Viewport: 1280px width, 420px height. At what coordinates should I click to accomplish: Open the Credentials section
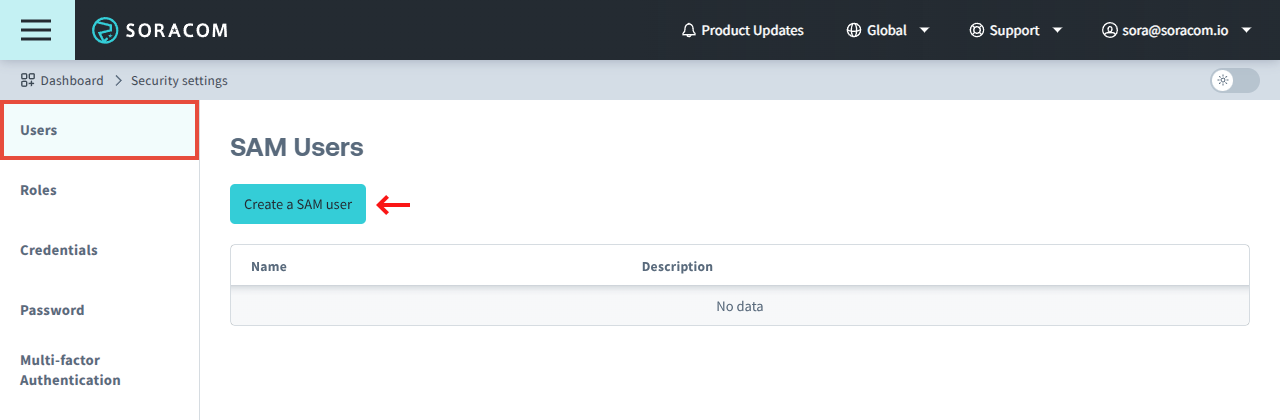[59, 250]
